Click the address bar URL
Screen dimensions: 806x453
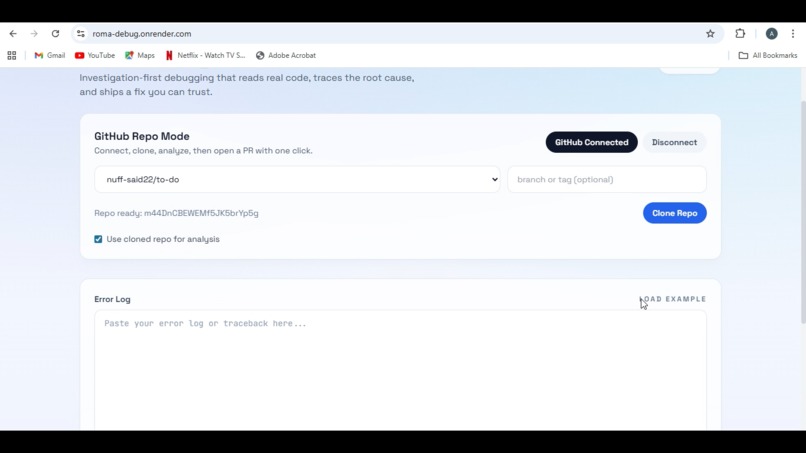point(142,34)
